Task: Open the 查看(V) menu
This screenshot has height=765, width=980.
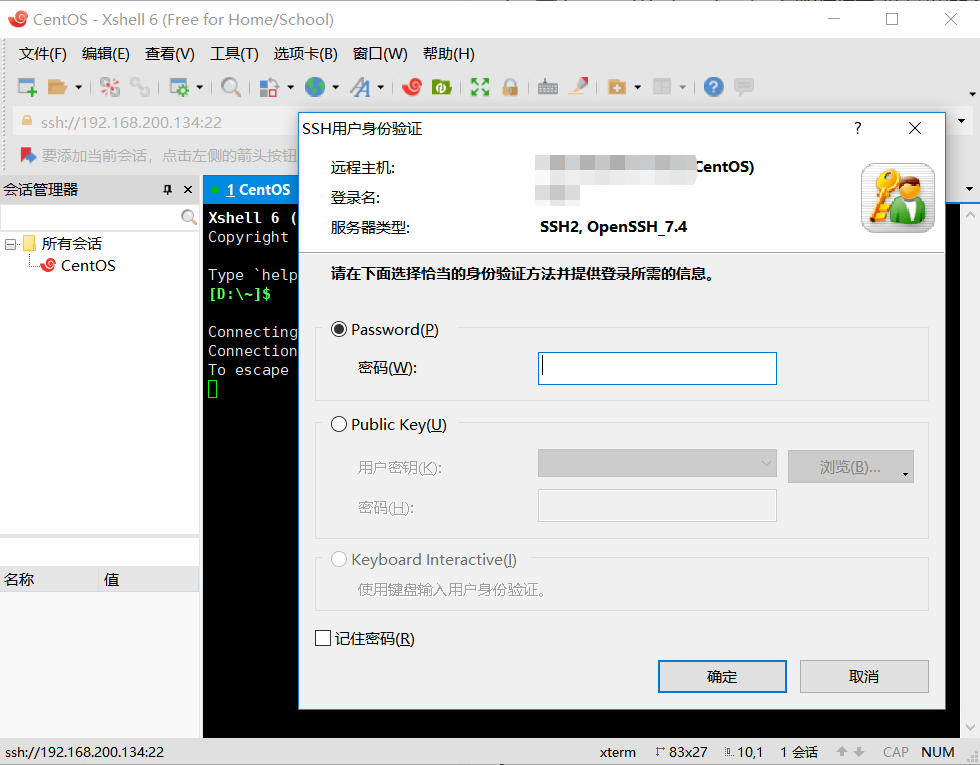Action: coord(169,54)
